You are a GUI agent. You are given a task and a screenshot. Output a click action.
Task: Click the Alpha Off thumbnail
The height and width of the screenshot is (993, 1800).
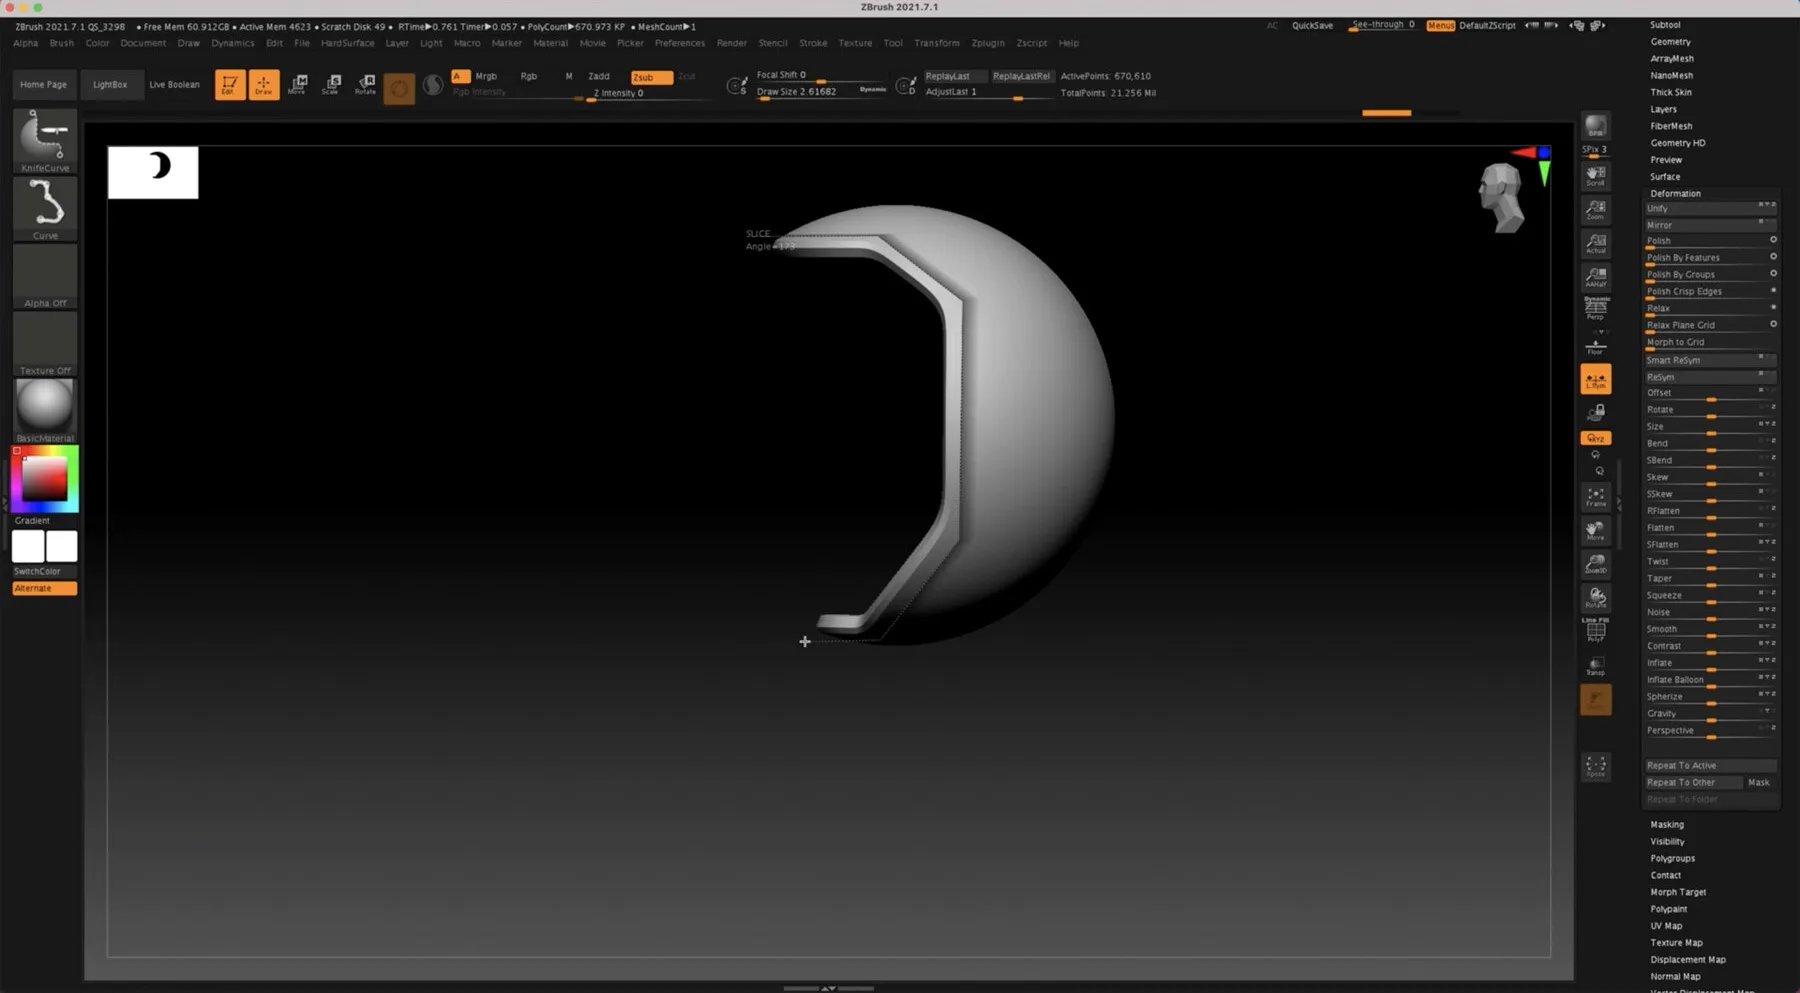44,275
